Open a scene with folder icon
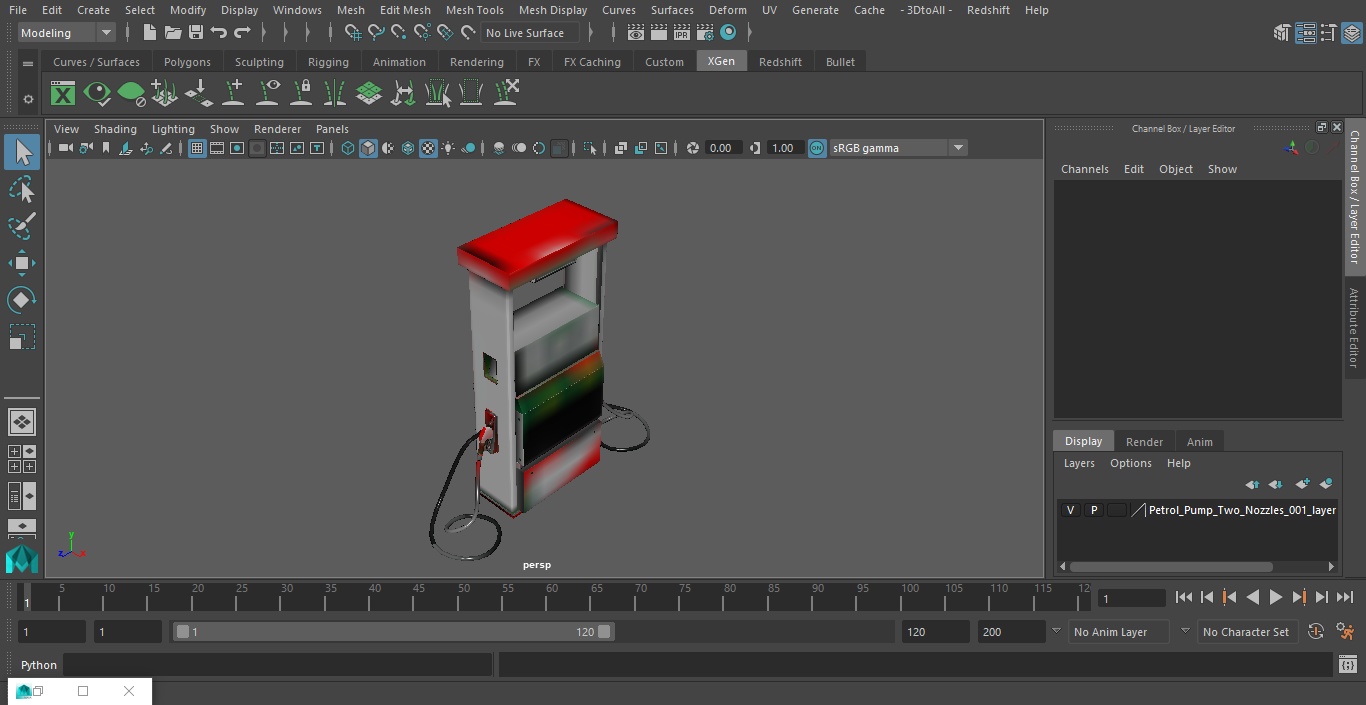The image size is (1366, 705). 172,33
